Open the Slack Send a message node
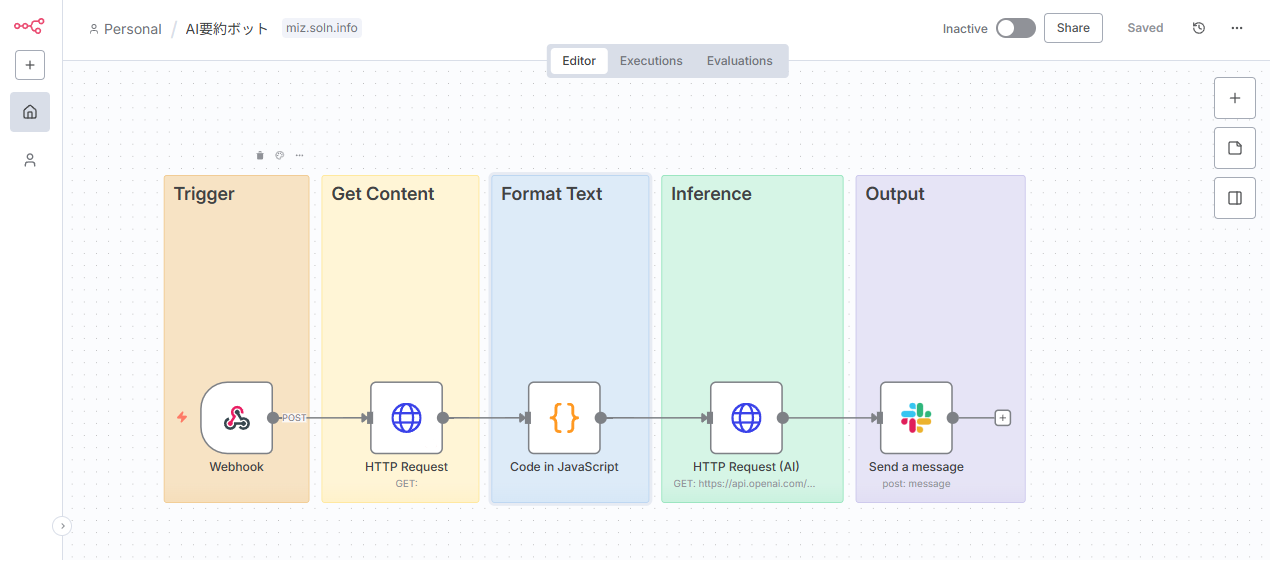The width and height of the screenshot is (1270, 561). point(916,418)
